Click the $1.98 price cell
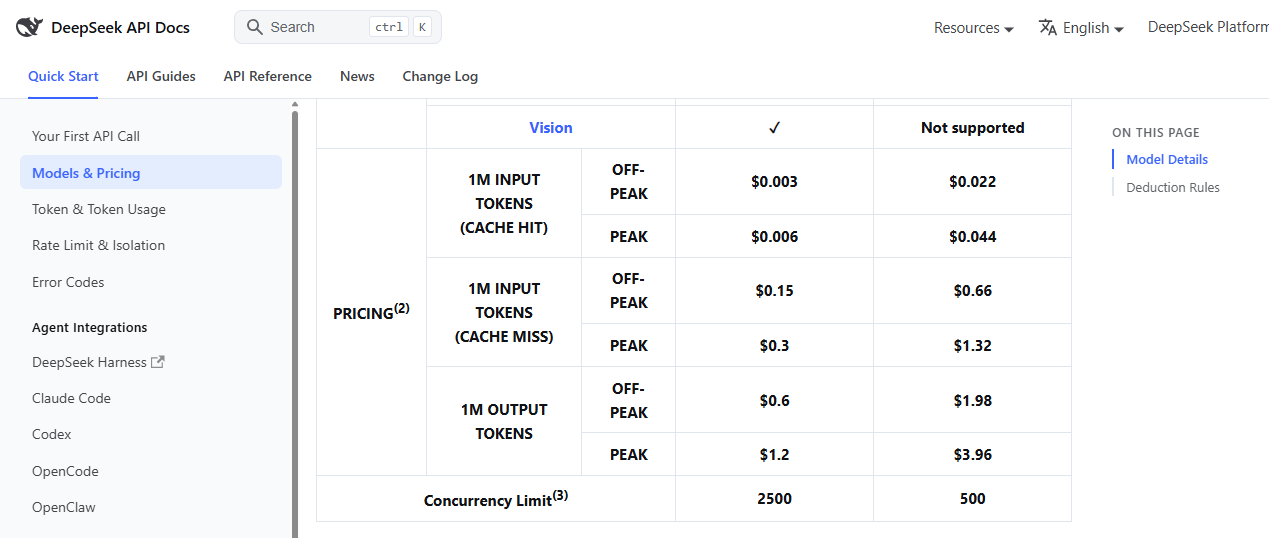 [x=973, y=400]
